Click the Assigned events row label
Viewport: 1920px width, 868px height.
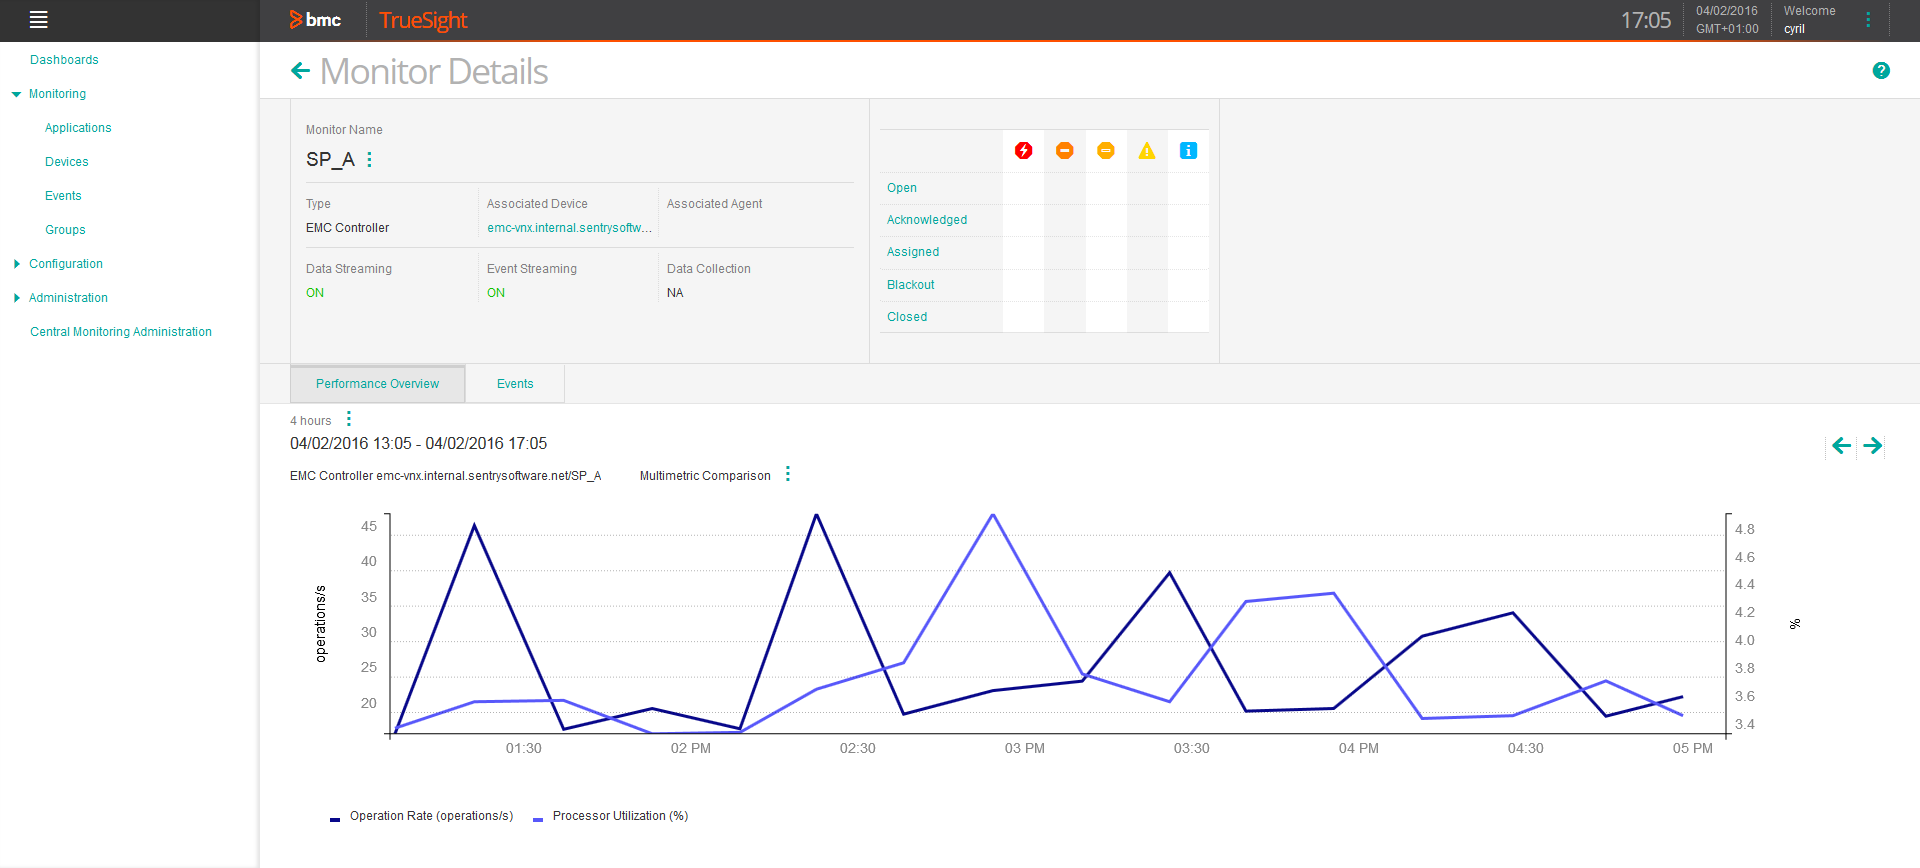[913, 252]
